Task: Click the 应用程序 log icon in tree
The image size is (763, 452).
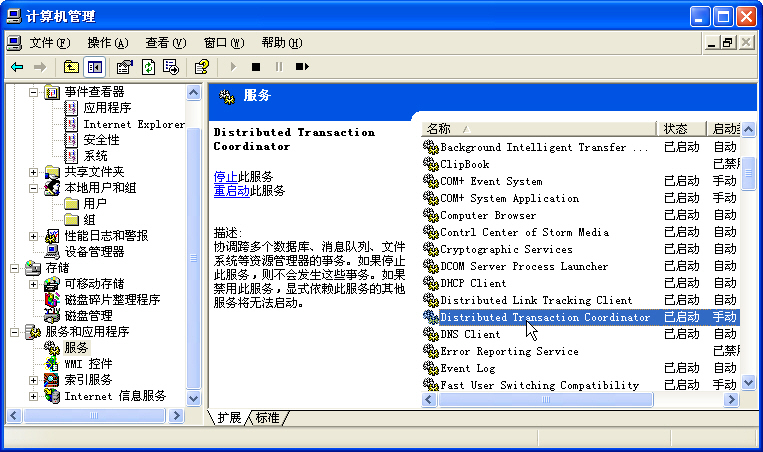Action: pyautogui.click(x=72, y=108)
